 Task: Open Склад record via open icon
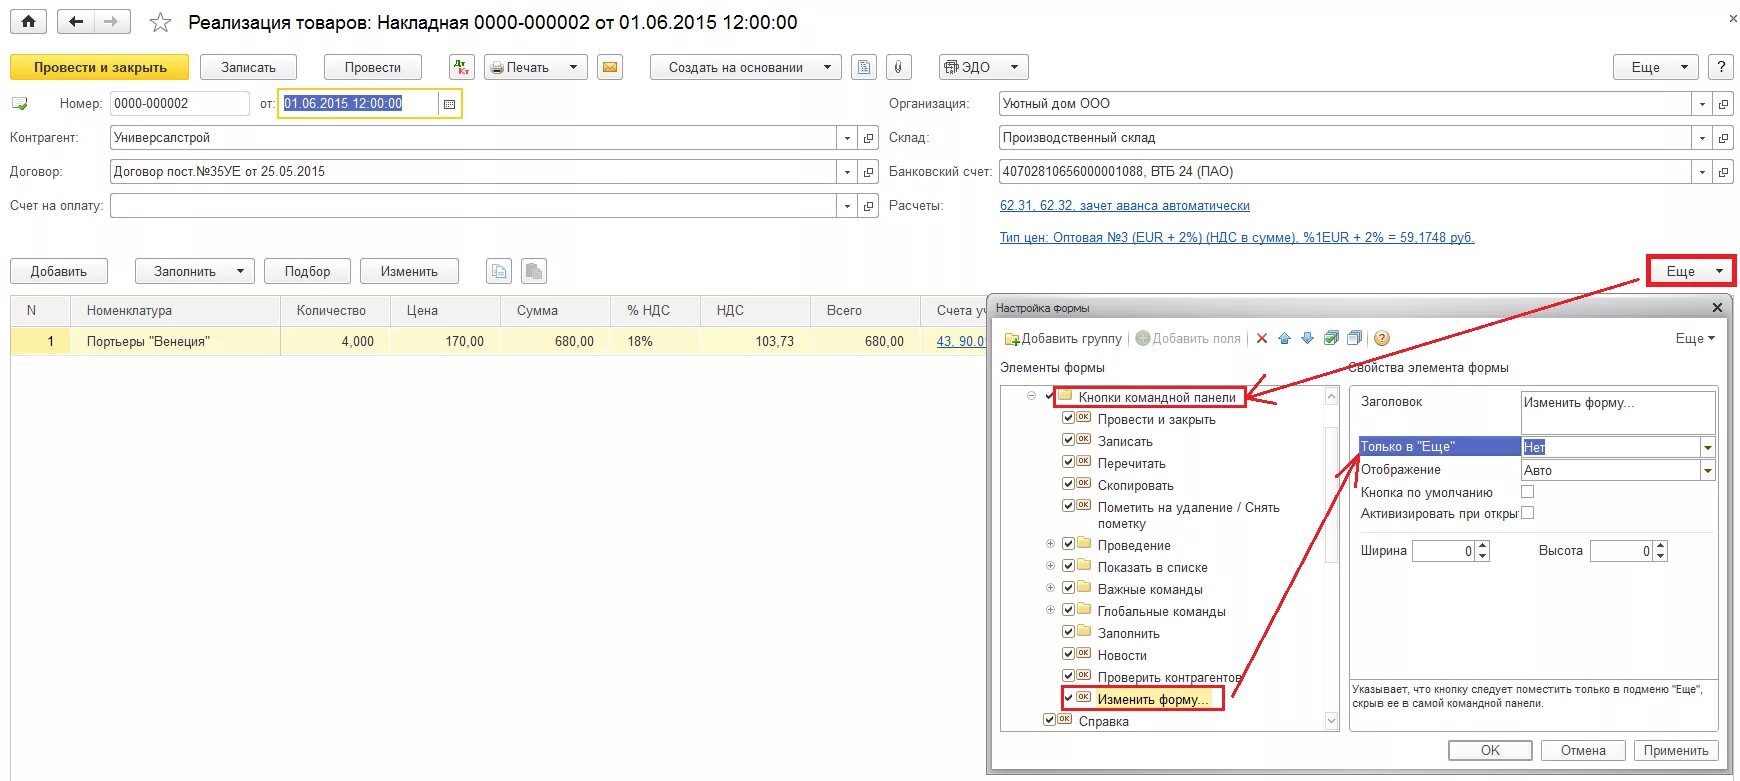coord(1723,138)
